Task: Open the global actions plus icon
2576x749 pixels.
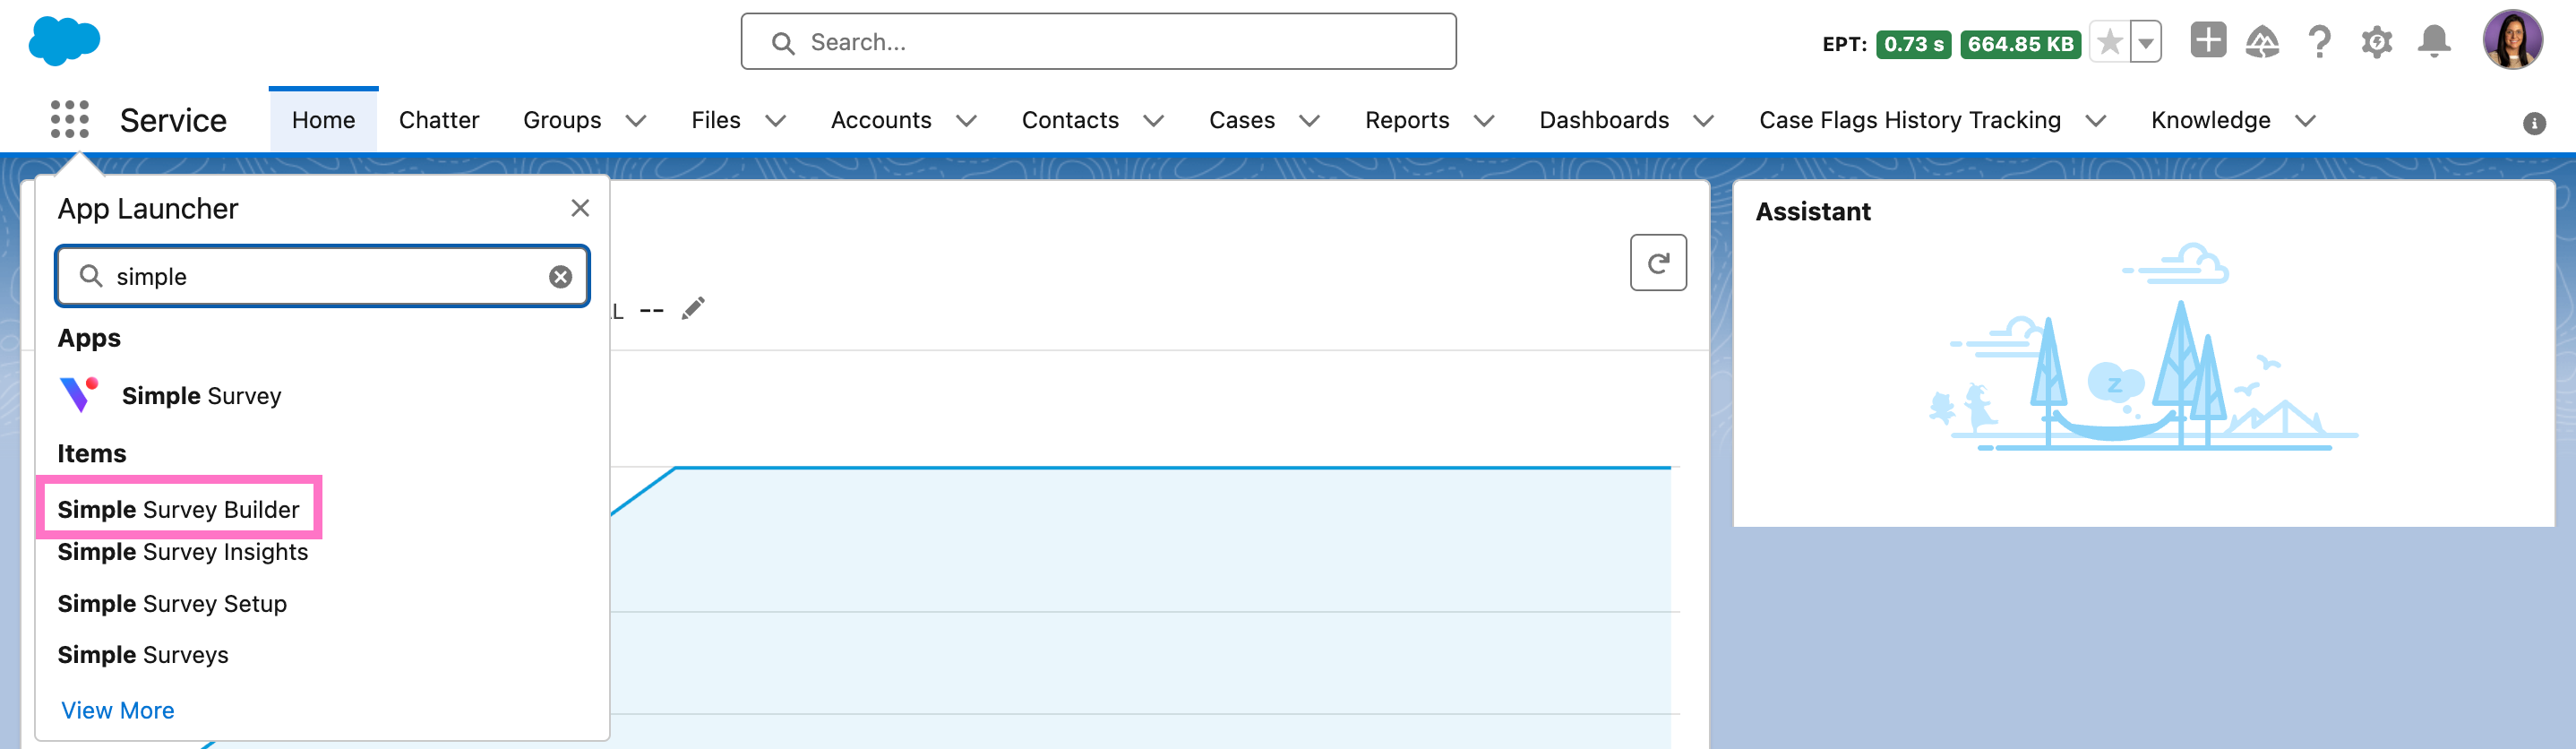Action: pyautogui.click(x=2208, y=41)
